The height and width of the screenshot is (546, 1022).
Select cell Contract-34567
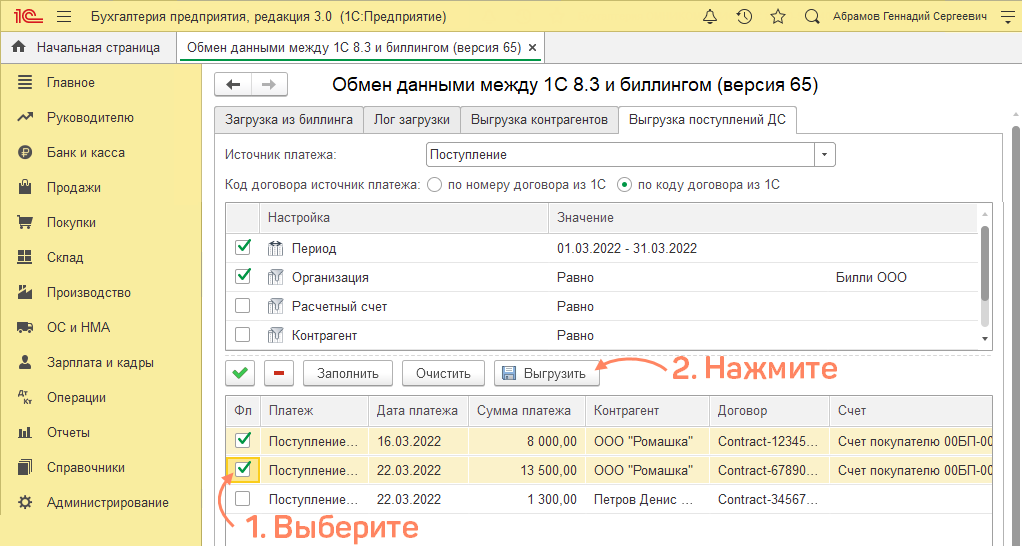click(768, 500)
